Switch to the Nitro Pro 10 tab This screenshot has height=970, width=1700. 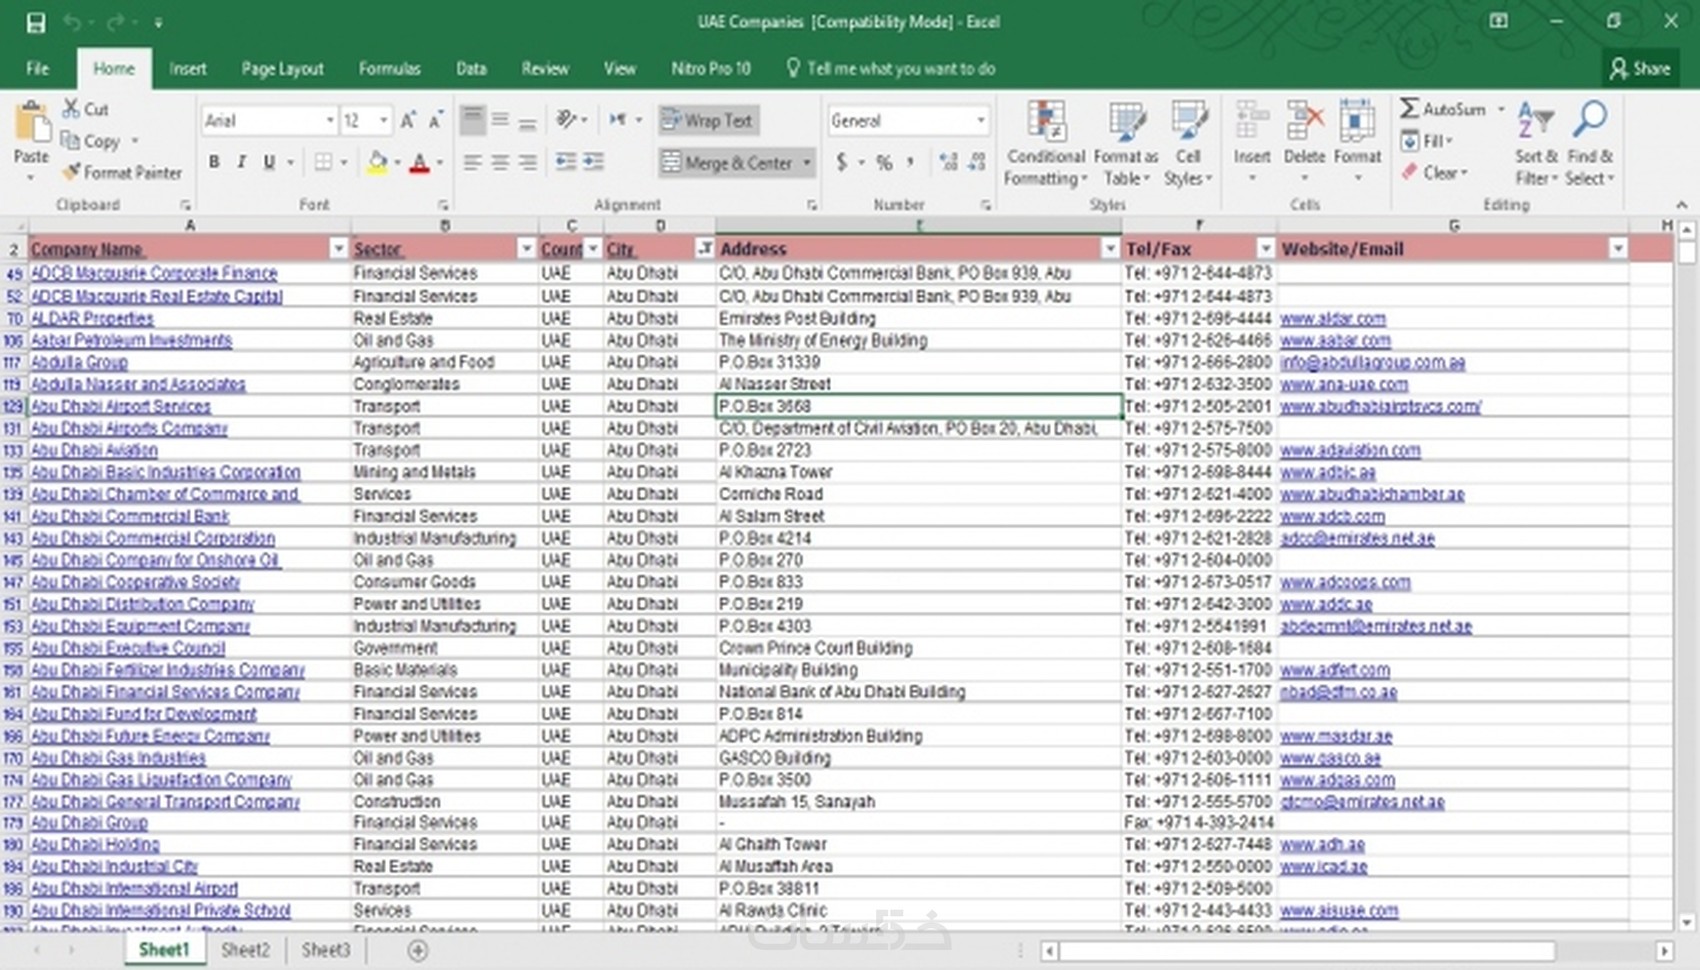tap(710, 68)
